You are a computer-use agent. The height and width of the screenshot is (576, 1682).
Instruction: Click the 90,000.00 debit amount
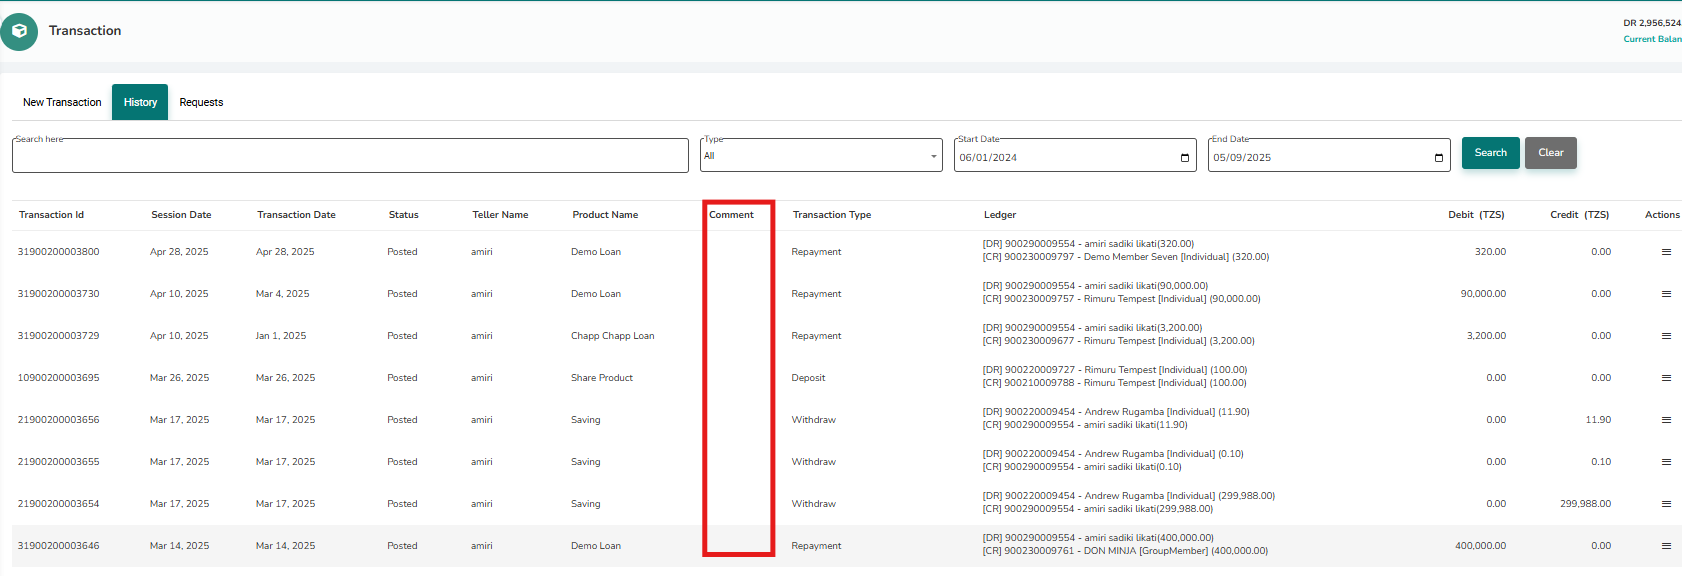[x=1484, y=294]
